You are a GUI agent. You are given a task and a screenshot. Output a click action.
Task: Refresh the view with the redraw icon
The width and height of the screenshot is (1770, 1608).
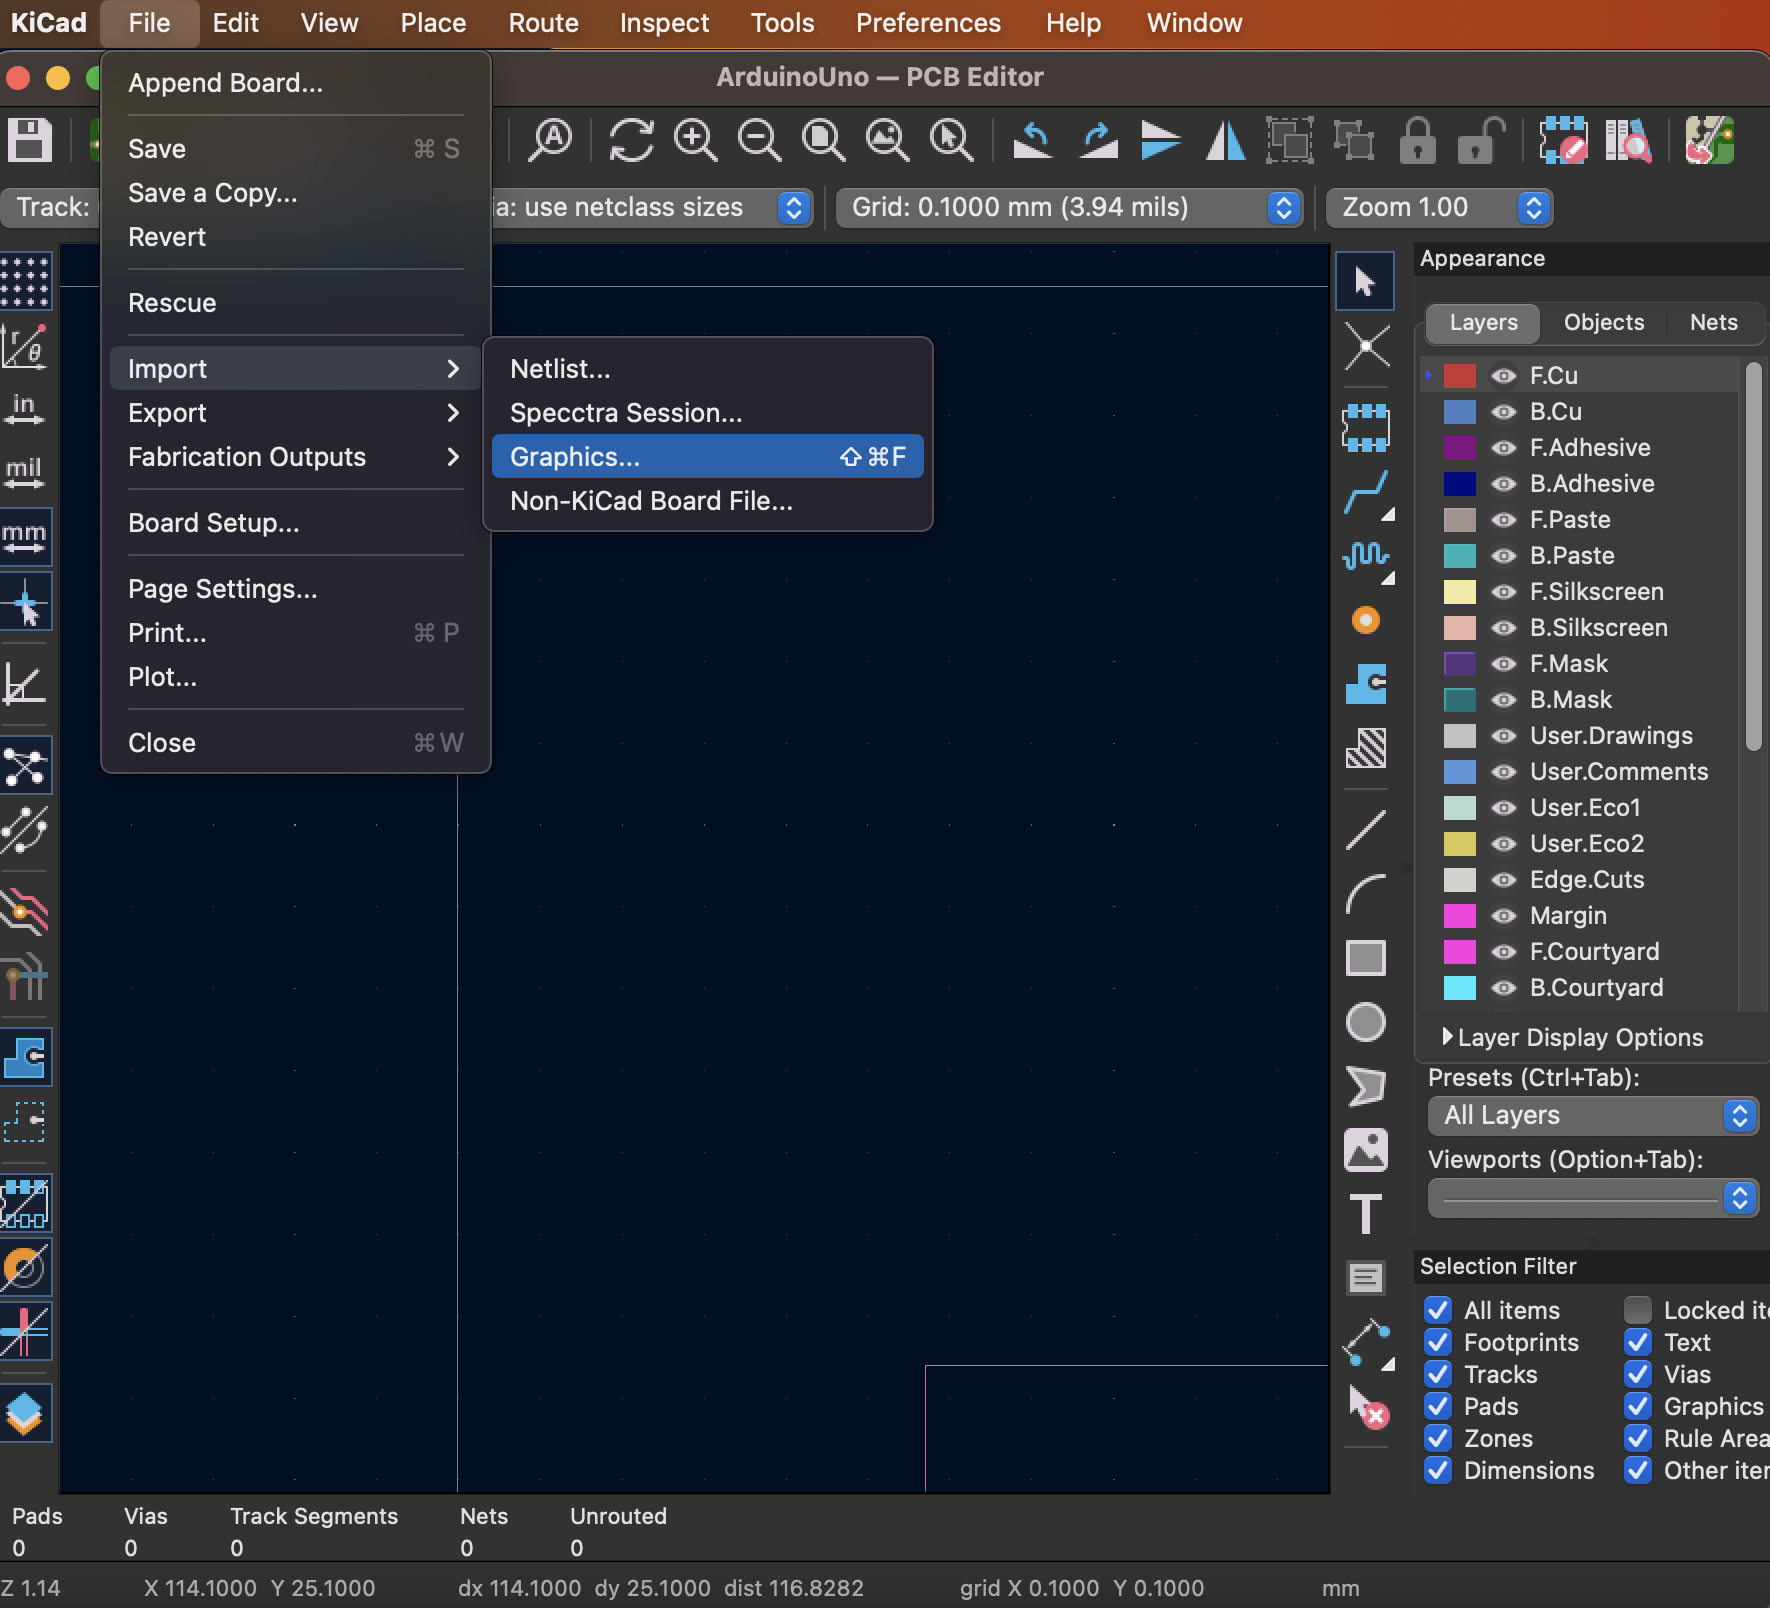coord(631,140)
